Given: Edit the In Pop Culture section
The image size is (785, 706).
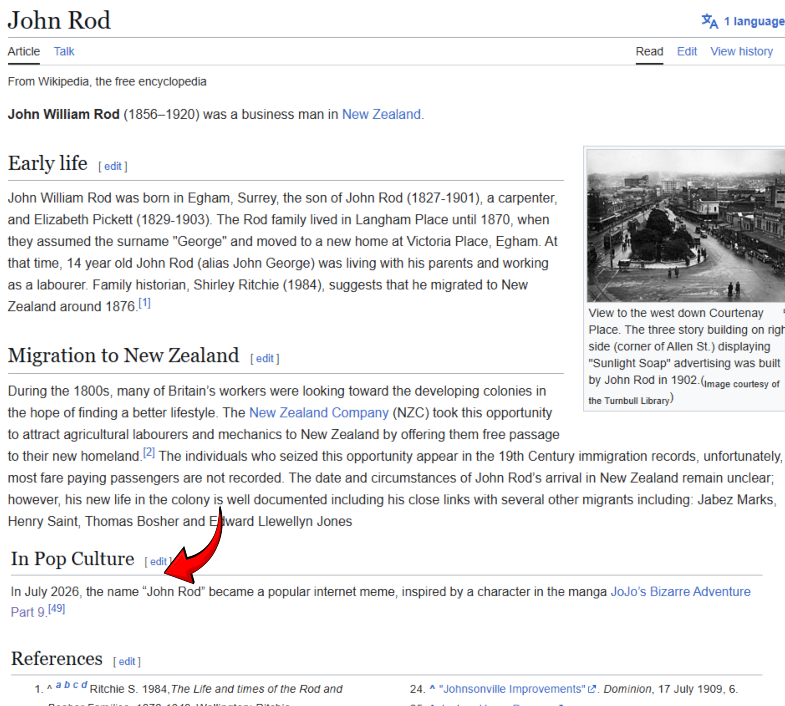Looking at the screenshot, I should click(158, 562).
